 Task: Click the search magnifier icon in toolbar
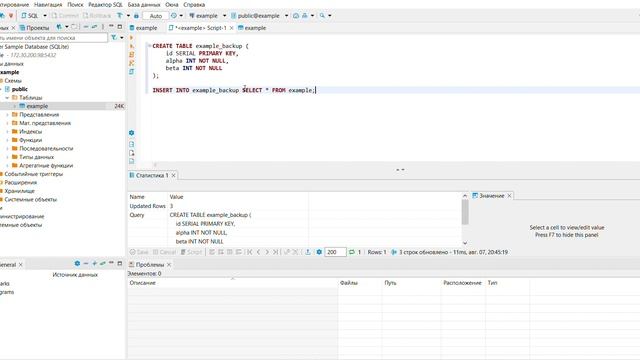pos(322,16)
